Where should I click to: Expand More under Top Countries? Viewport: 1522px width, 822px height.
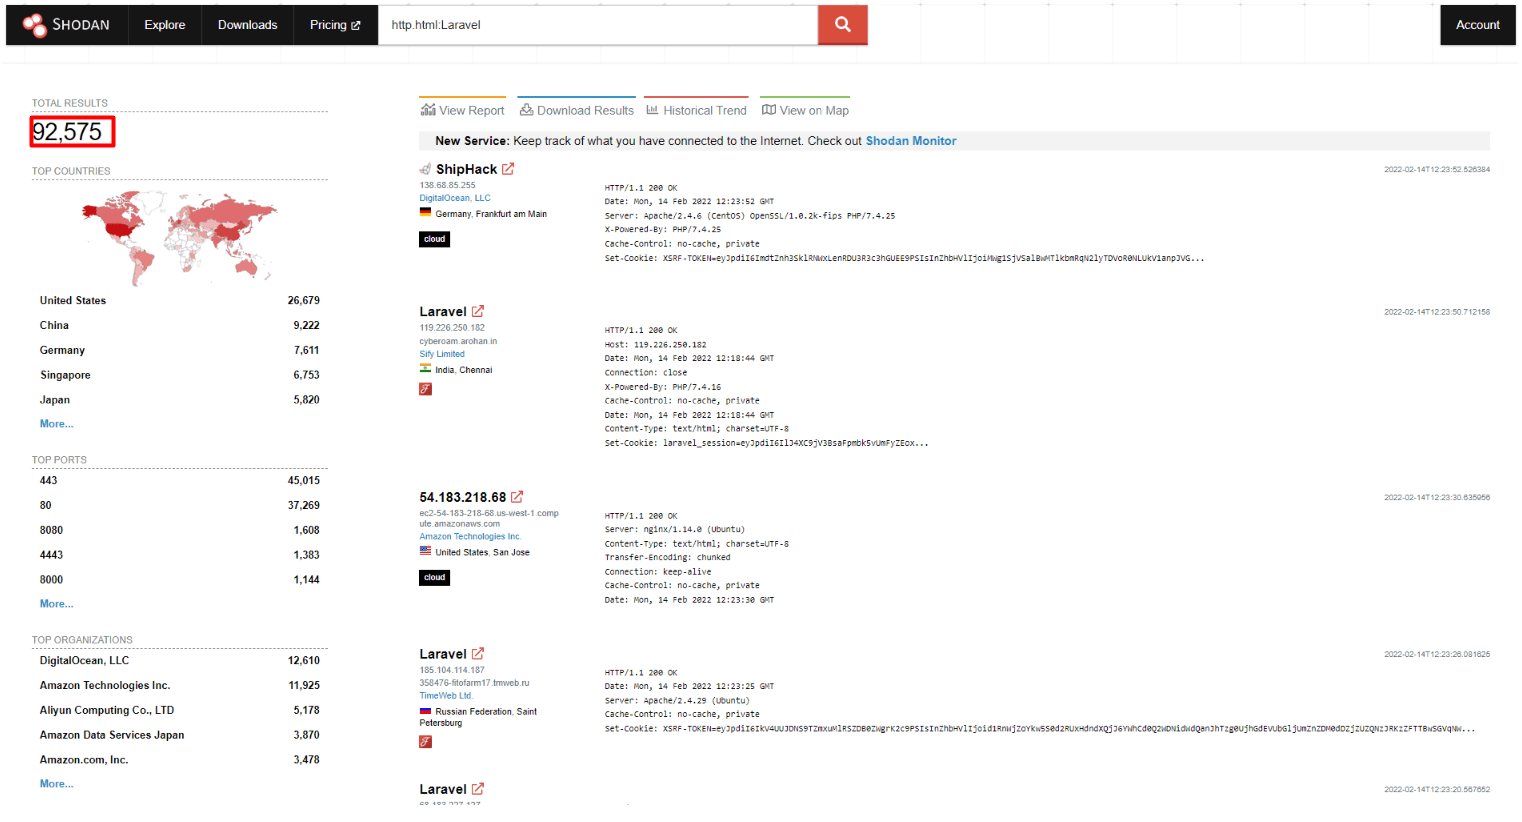56,423
